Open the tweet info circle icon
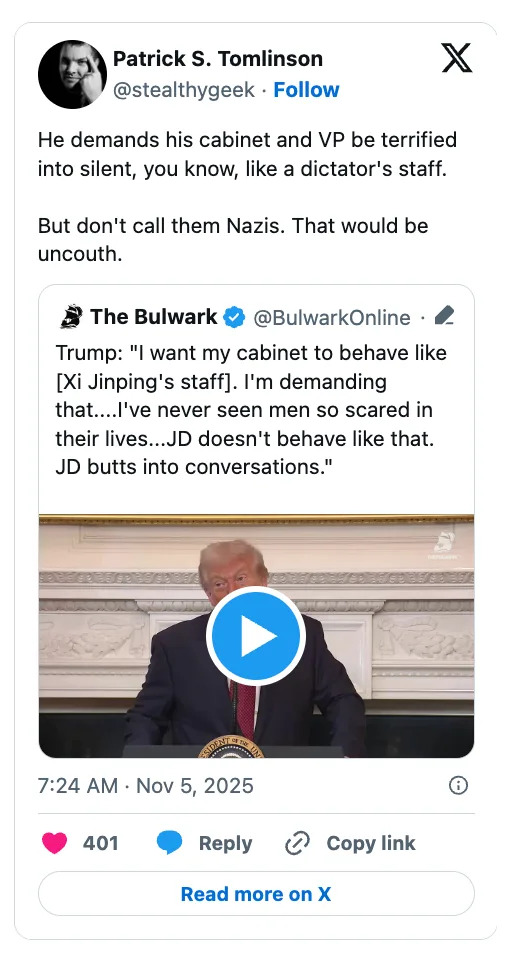508x958 pixels. click(458, 786)
